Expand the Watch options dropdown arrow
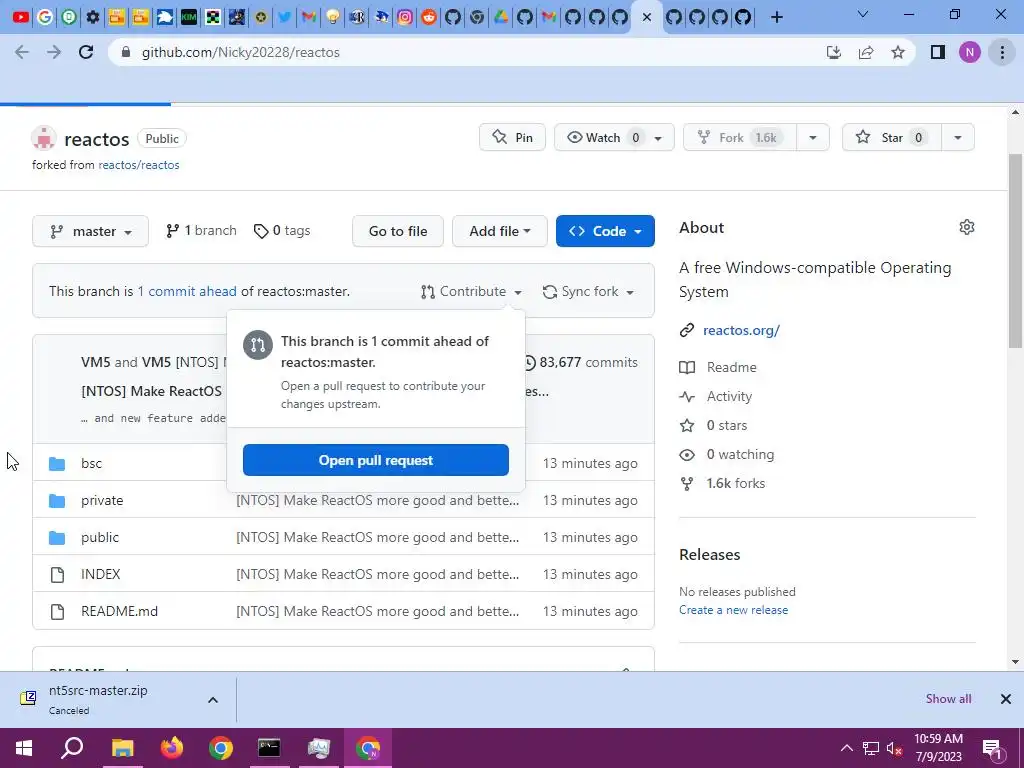 click(x=658, y=138)
